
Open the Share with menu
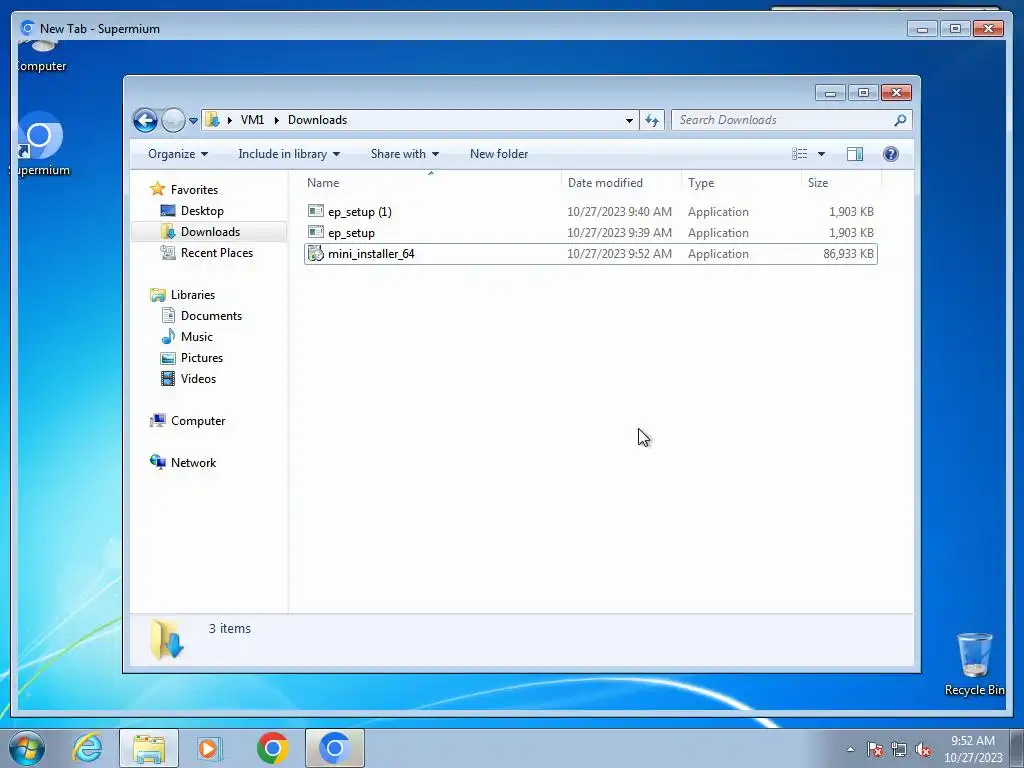404,154
